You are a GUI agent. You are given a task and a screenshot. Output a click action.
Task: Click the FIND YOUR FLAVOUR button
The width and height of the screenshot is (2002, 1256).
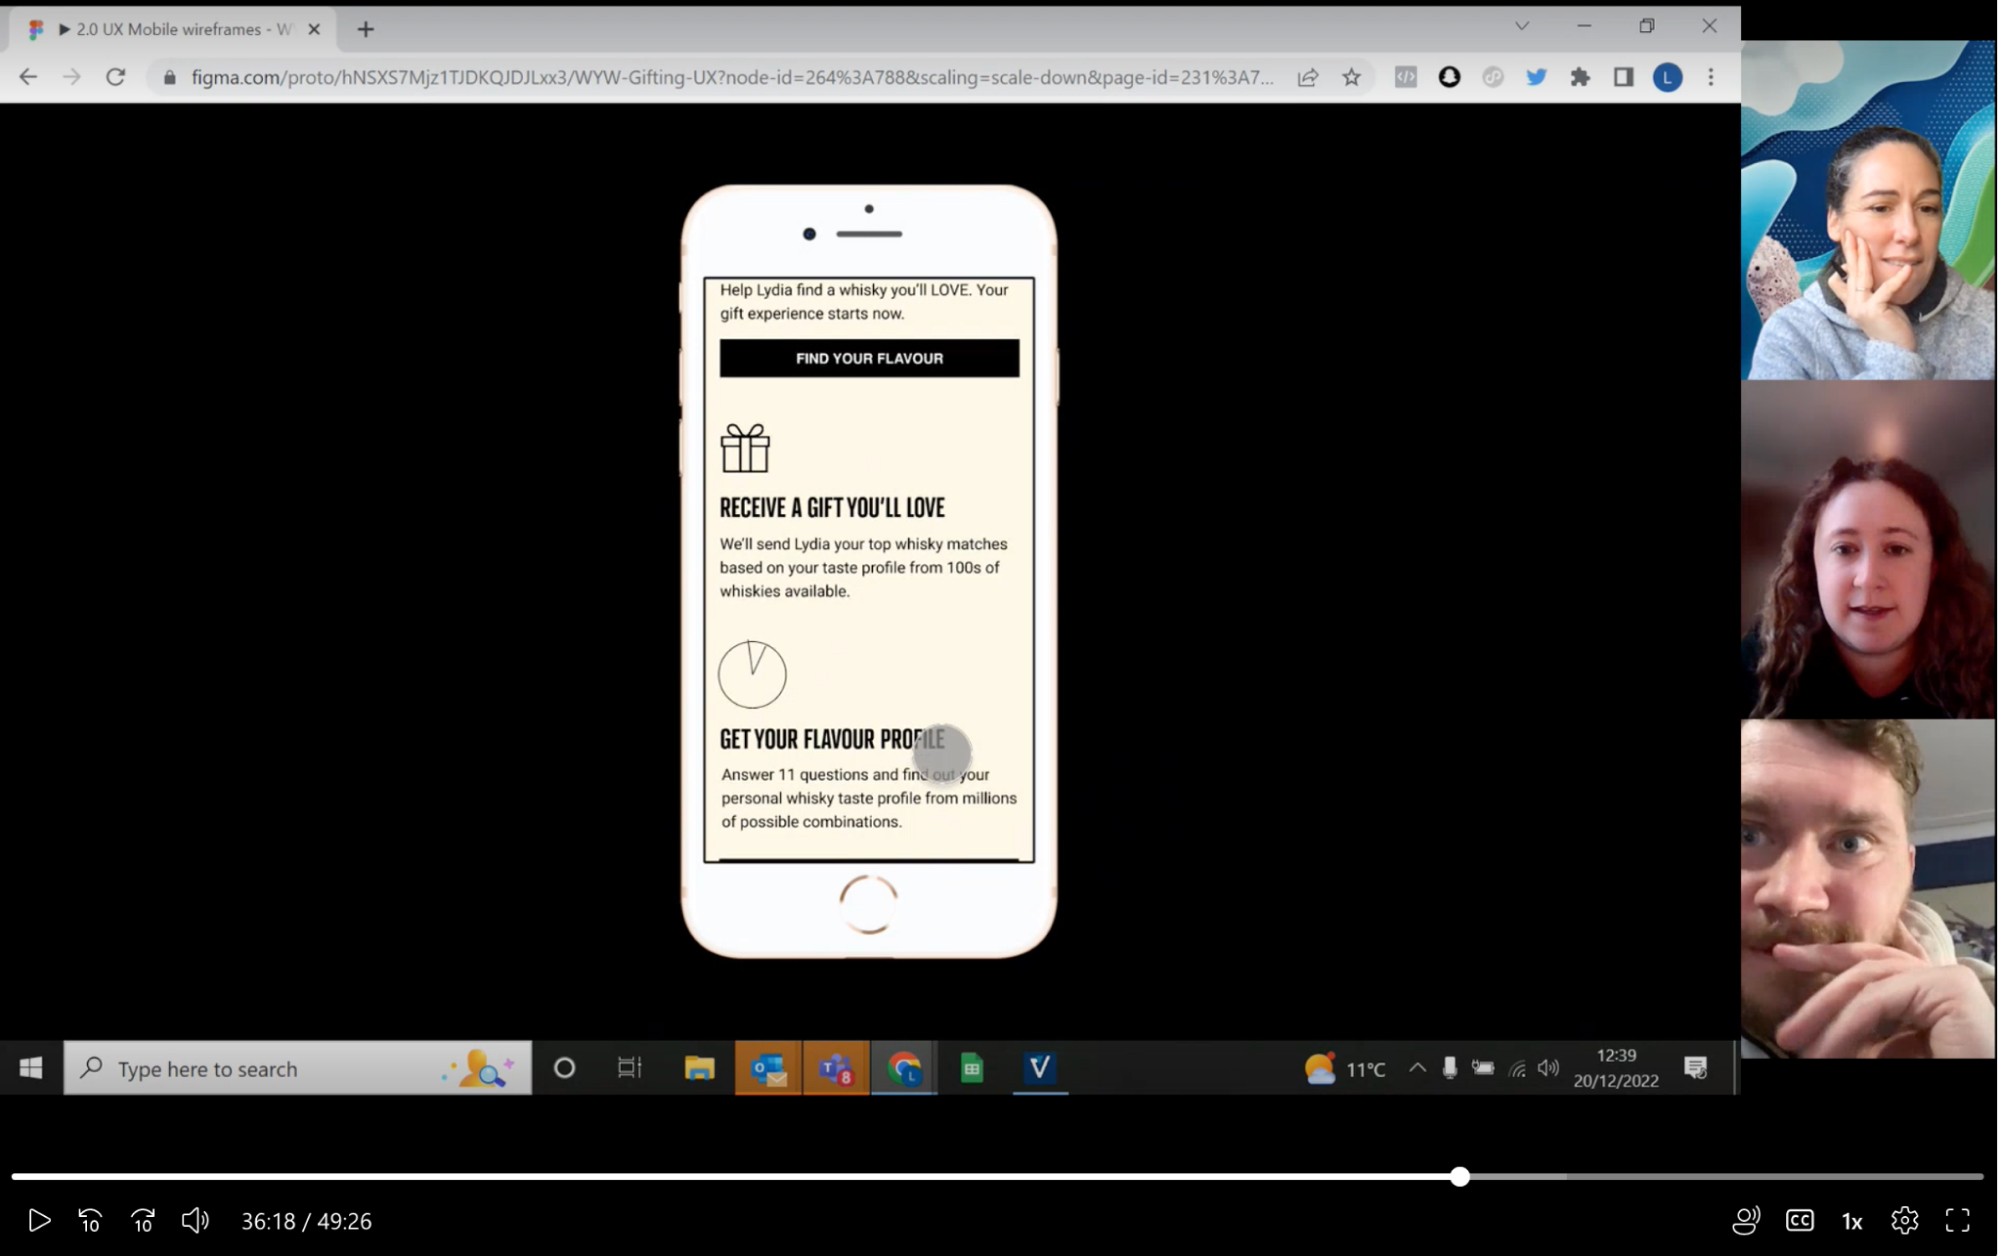click(869, 357)
